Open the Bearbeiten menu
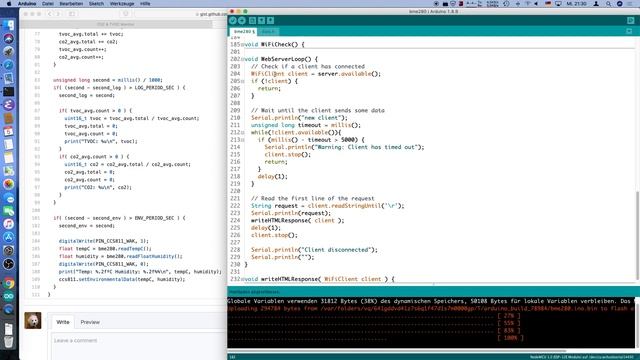640x360 pixels. pos(71,4)
